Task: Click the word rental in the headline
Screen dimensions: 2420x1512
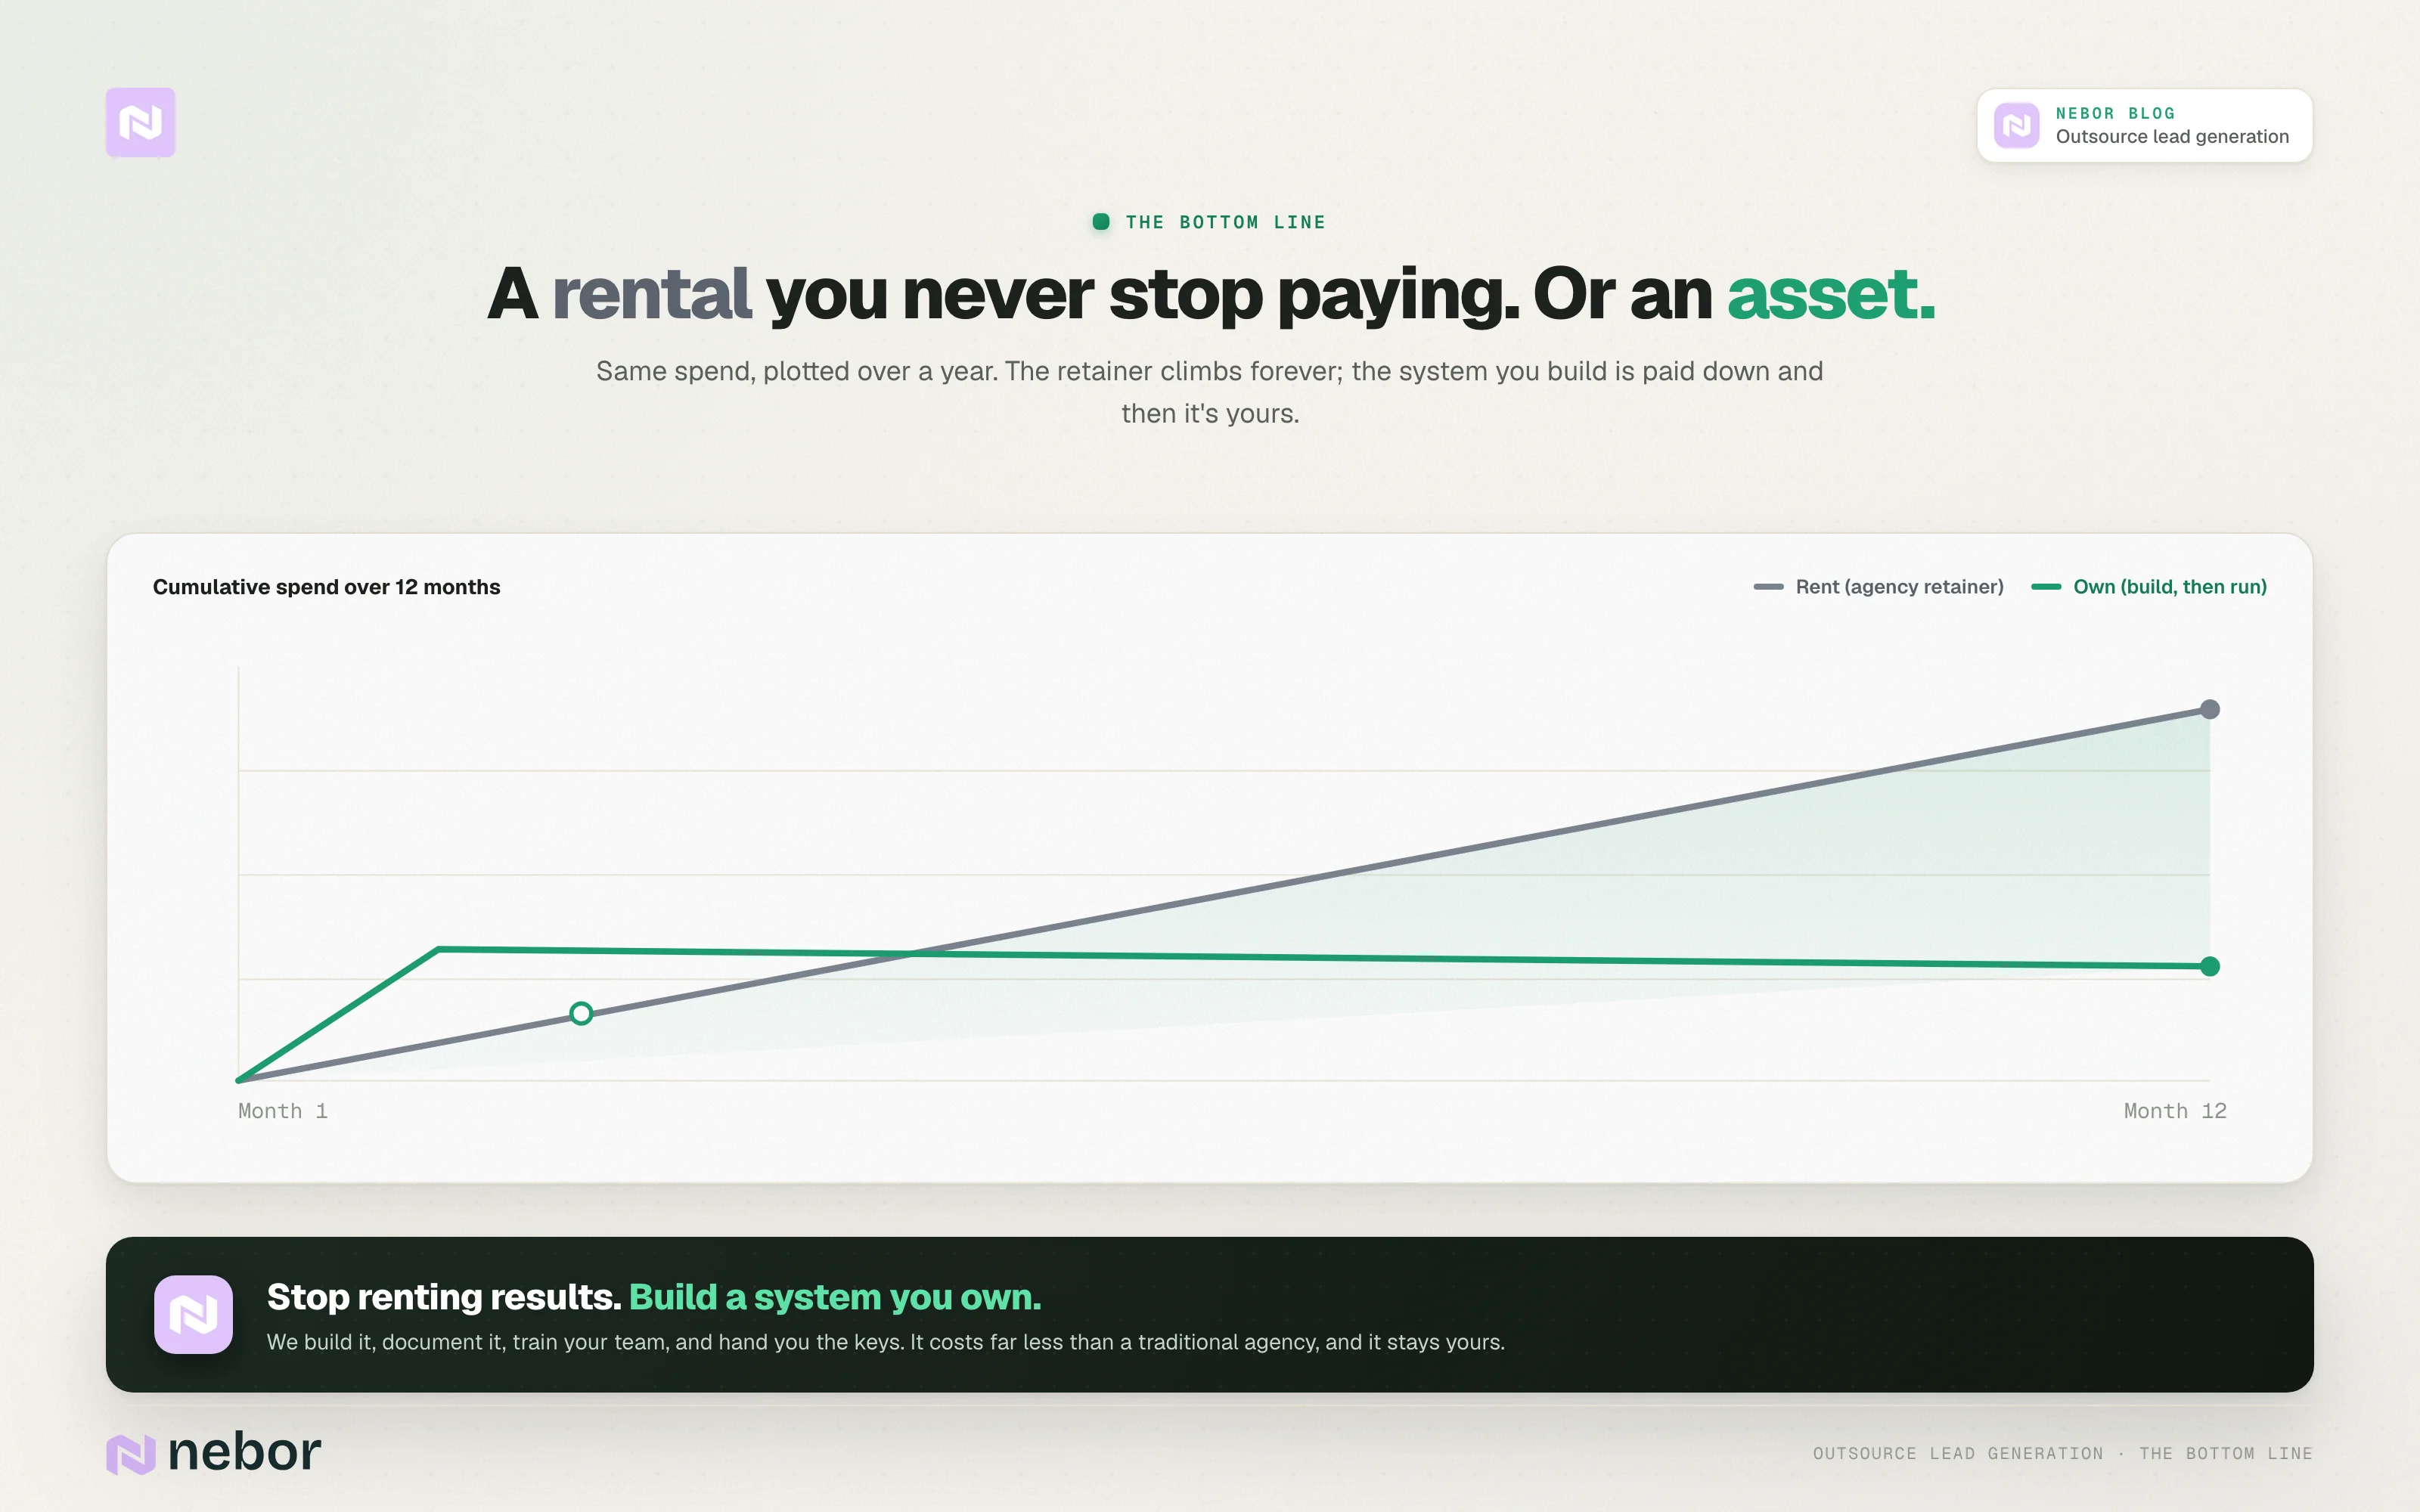Action: point(651,294)
